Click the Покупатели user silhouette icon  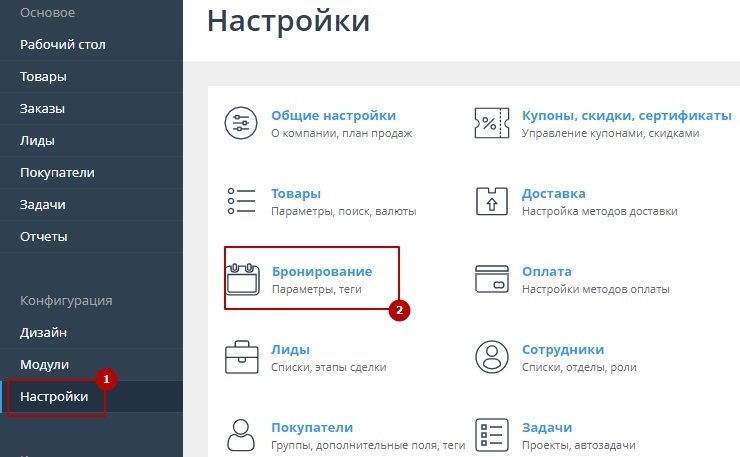pos(242,435)
